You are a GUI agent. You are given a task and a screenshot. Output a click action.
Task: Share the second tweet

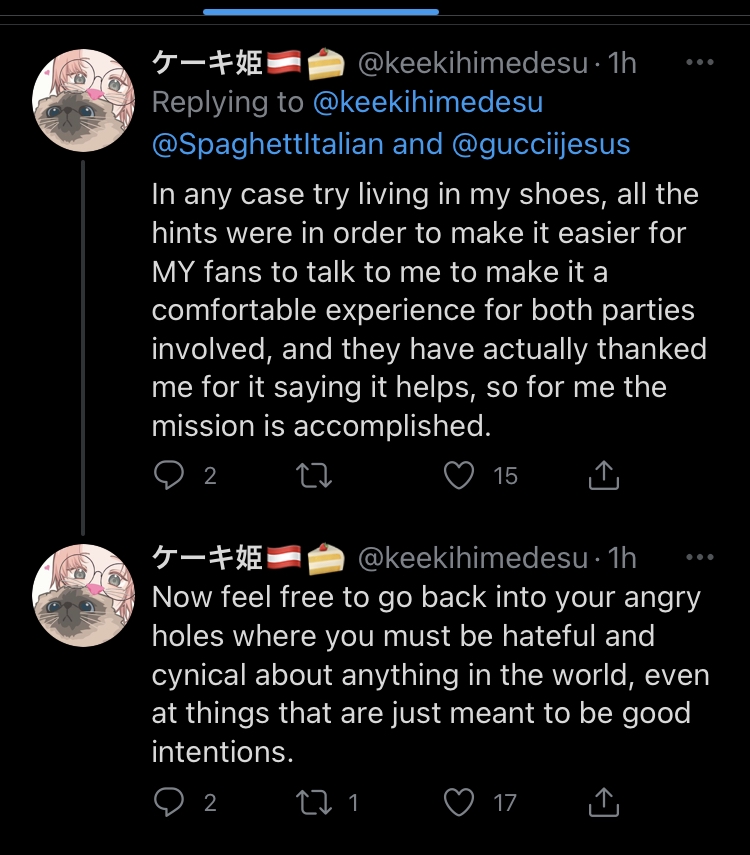pos(603,801)
